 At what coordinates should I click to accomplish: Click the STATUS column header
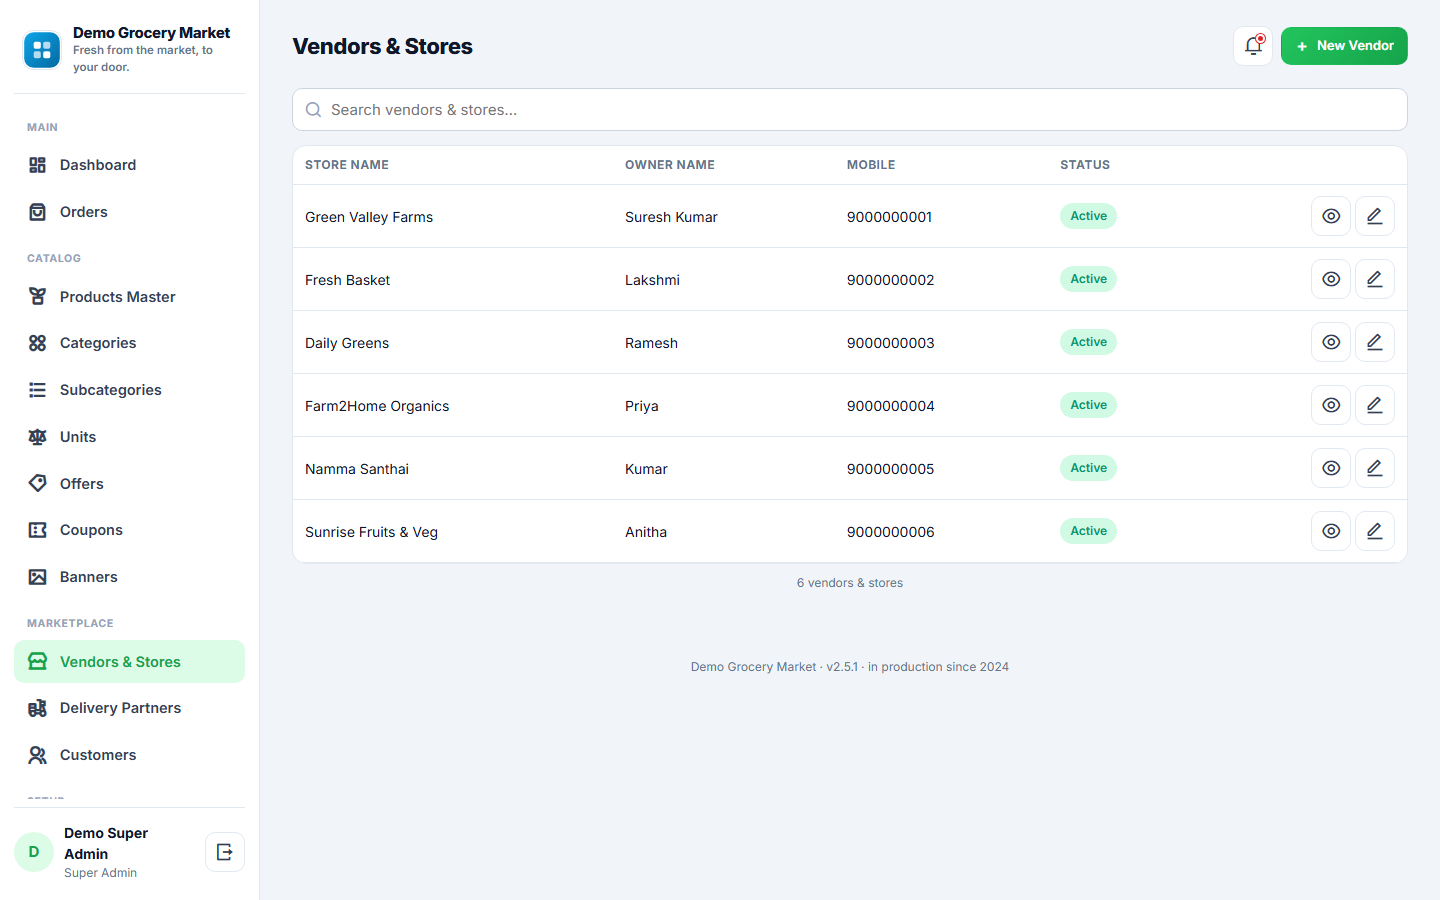click(1085, 165)
